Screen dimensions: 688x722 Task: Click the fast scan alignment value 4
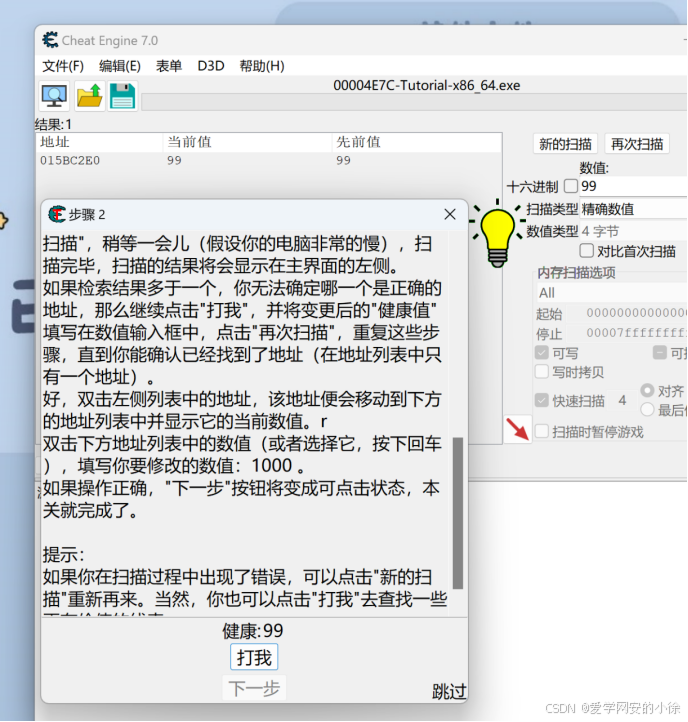pos(623,400)
